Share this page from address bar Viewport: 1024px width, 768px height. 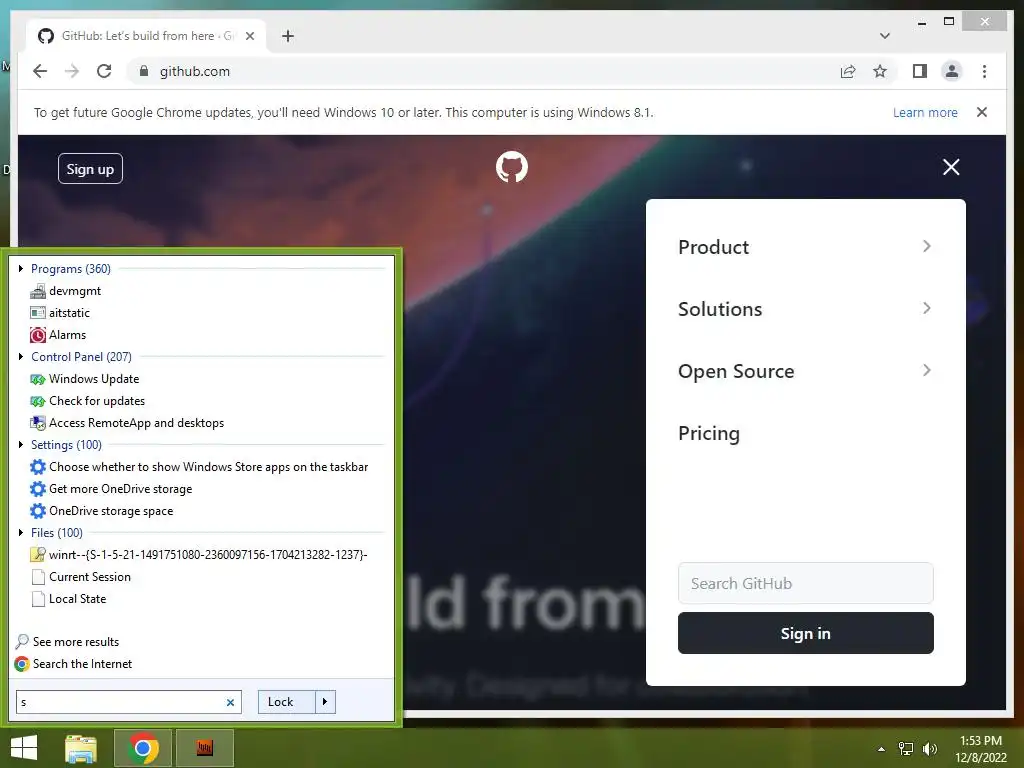coord(848,71)
